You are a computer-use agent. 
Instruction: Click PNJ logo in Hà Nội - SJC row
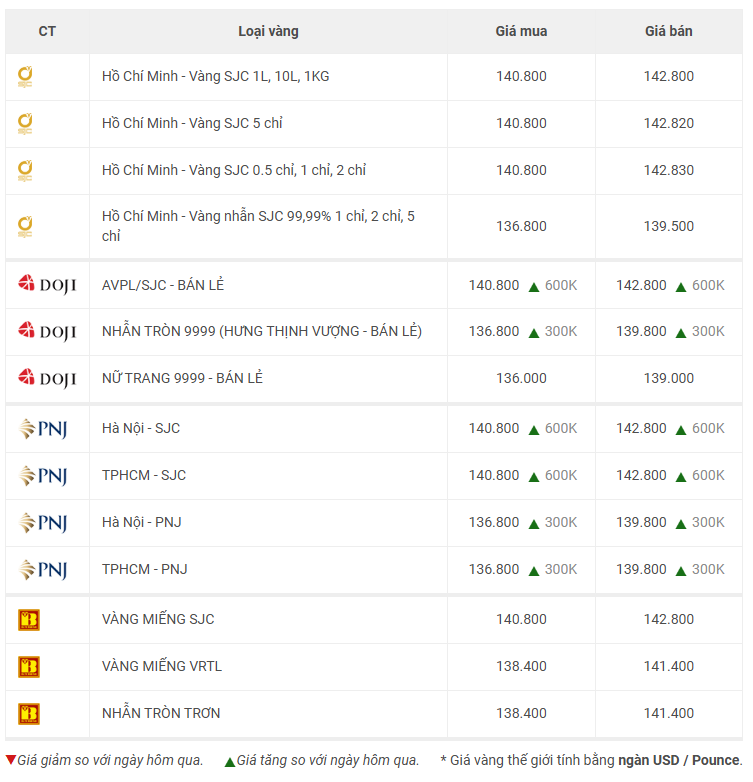point(43,429)
